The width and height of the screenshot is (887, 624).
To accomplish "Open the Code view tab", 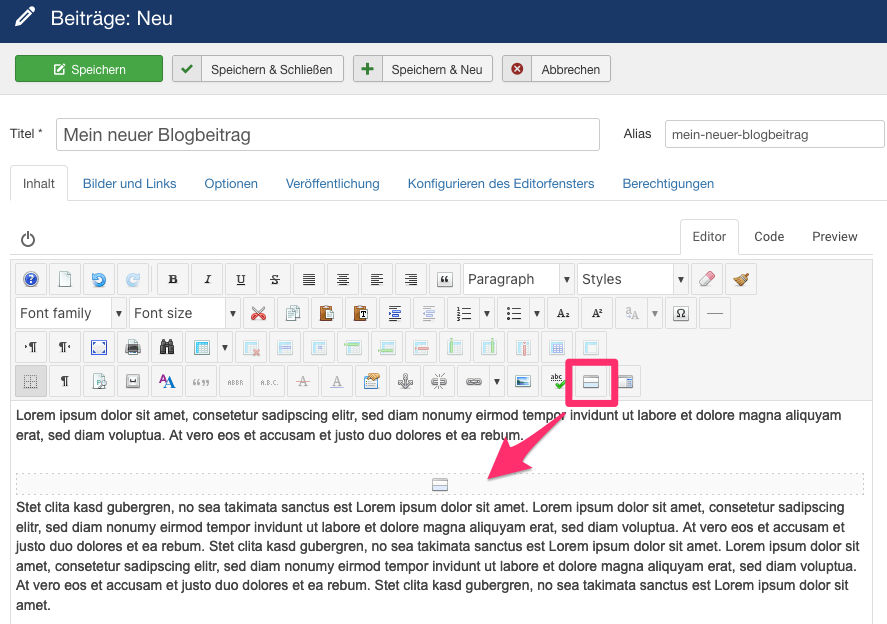I will [x=768, y=237].
